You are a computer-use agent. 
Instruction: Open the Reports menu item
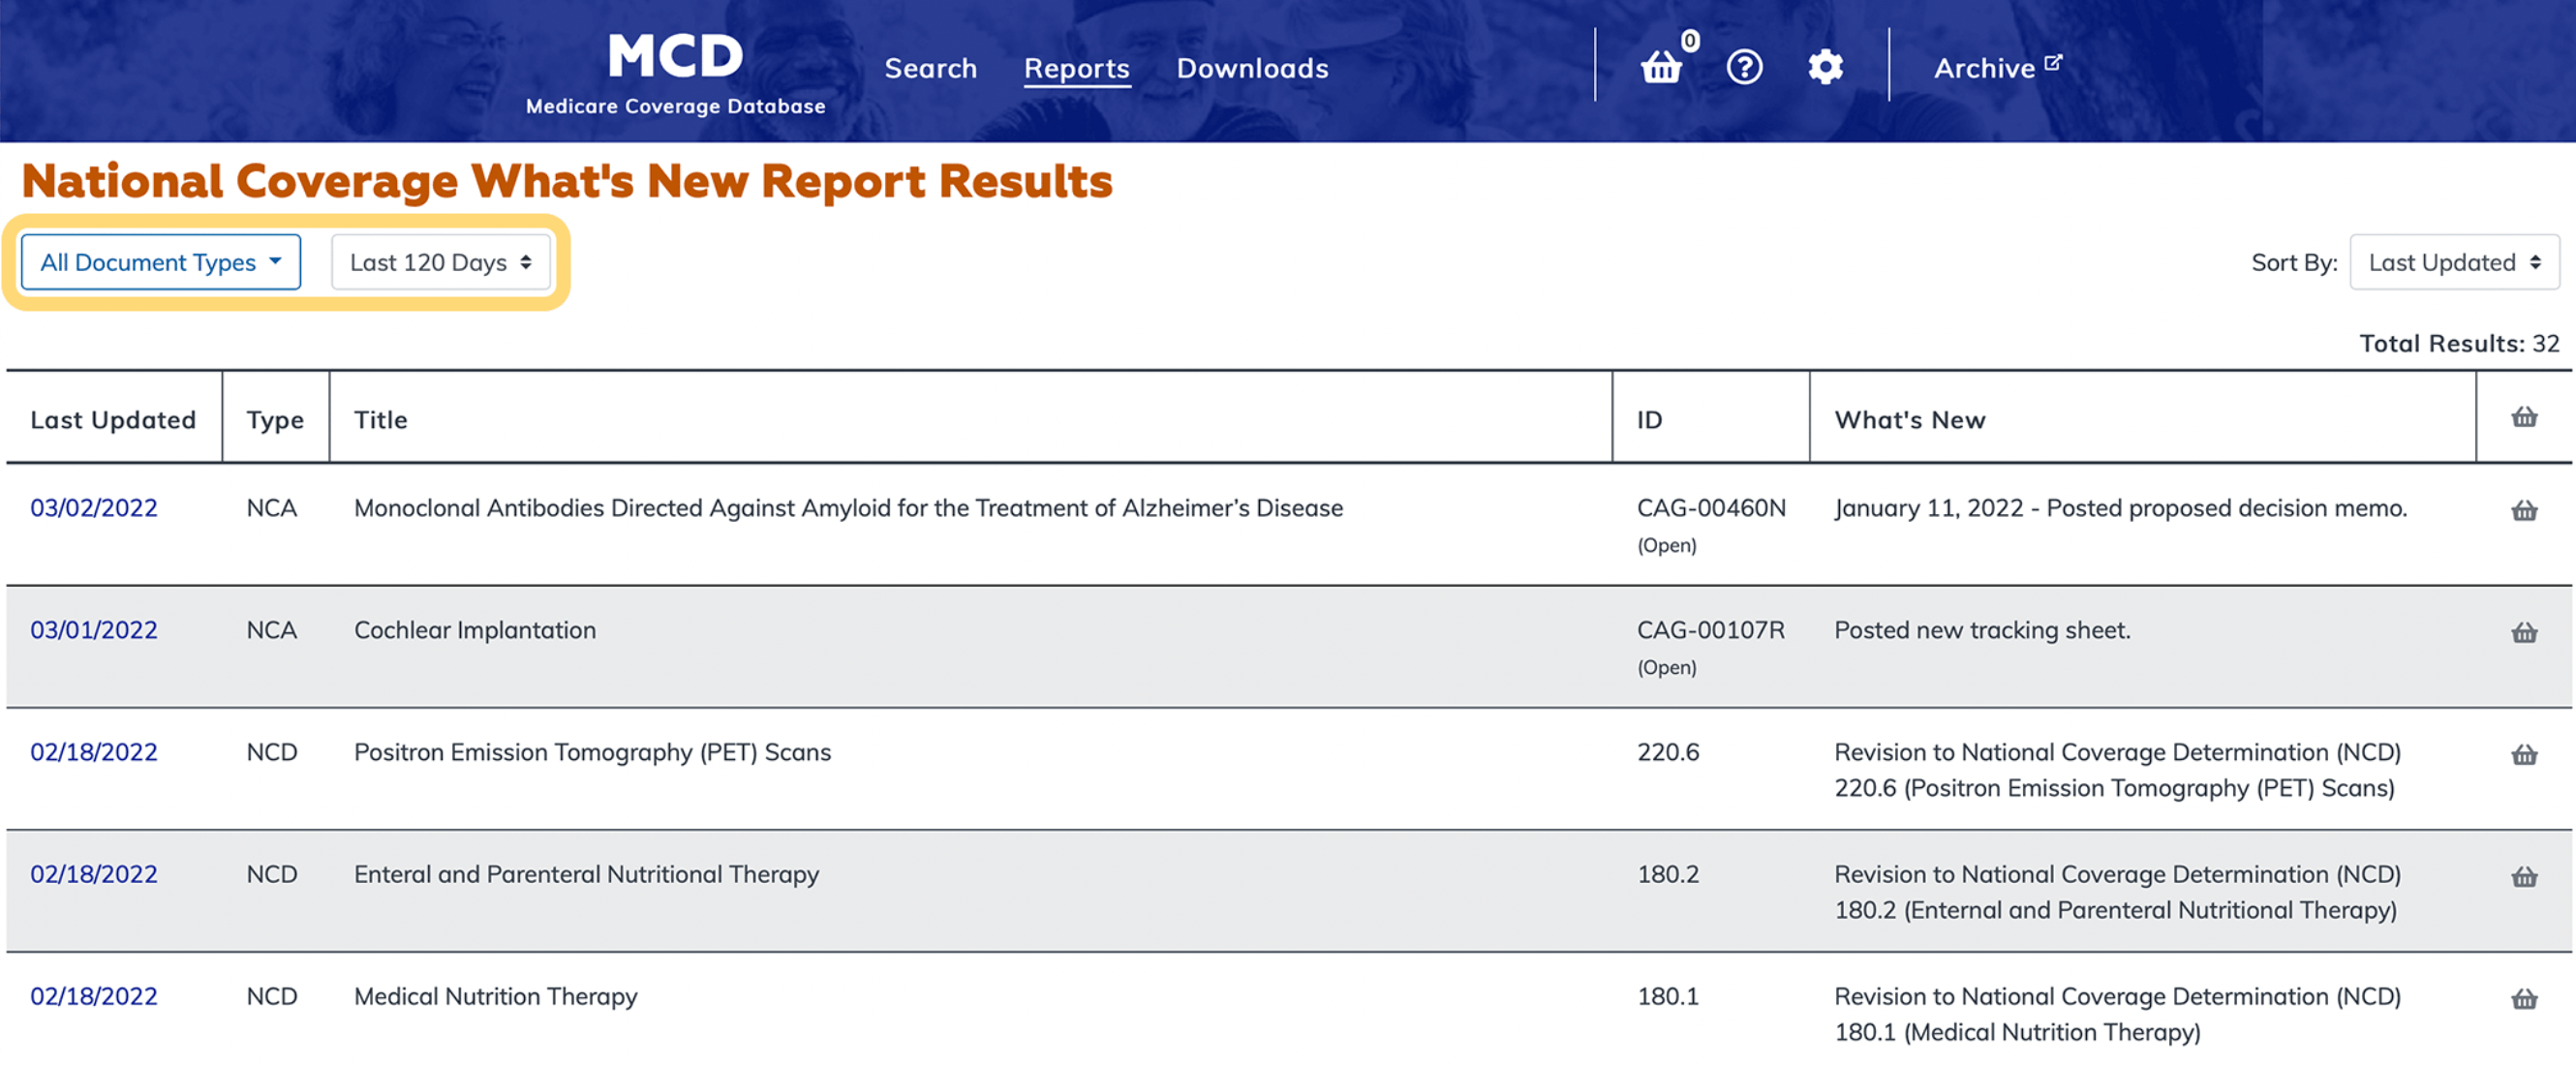tap(1076, 68)
